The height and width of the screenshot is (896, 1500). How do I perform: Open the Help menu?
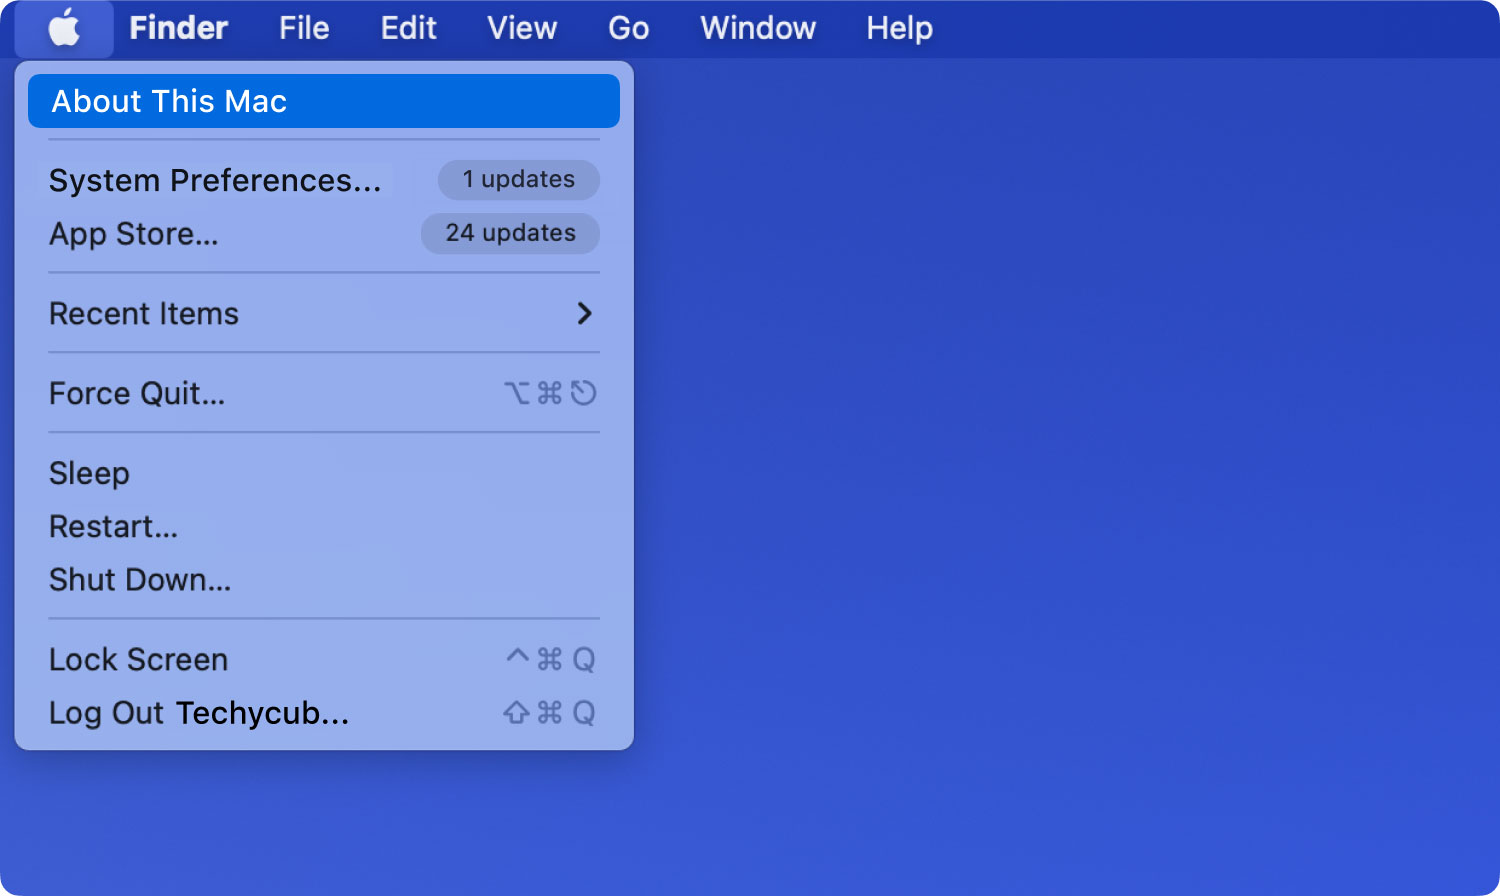(900, 28)
